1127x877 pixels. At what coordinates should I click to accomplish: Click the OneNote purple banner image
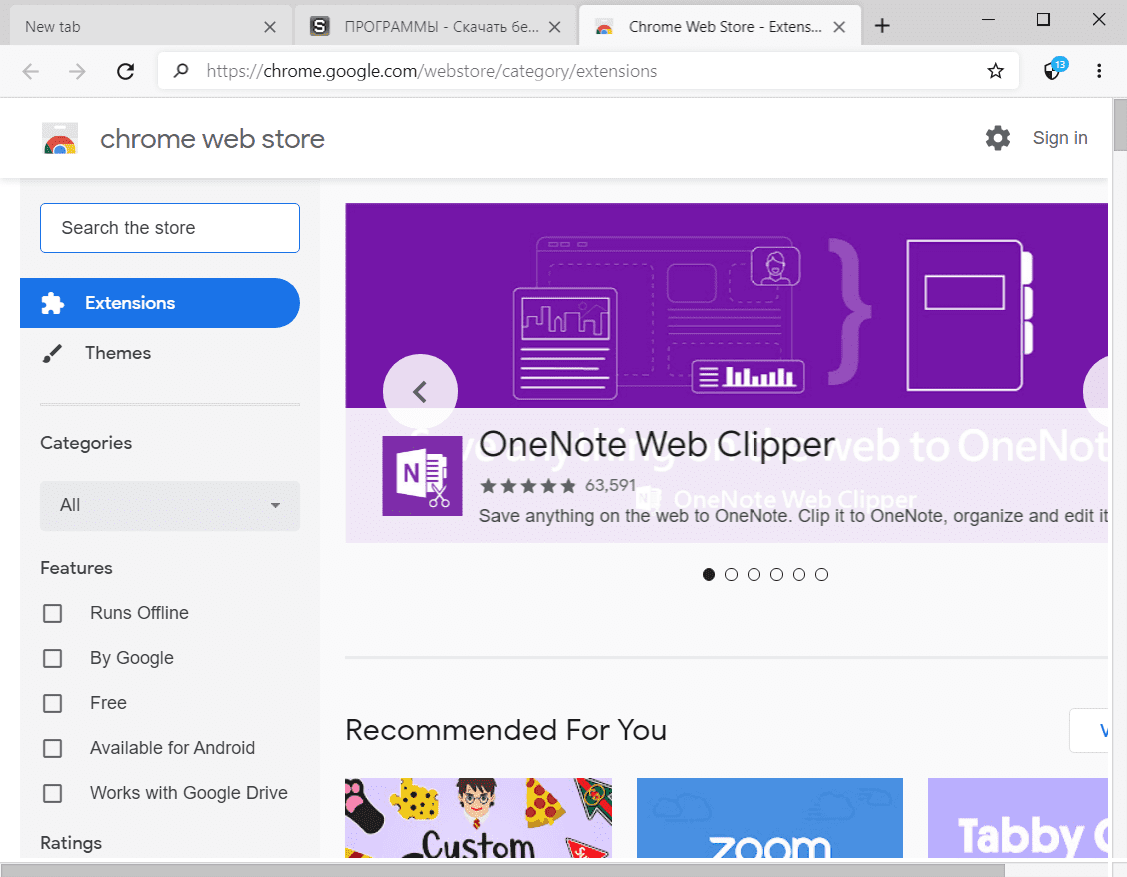pyautogui.click(x=726, y=306)
